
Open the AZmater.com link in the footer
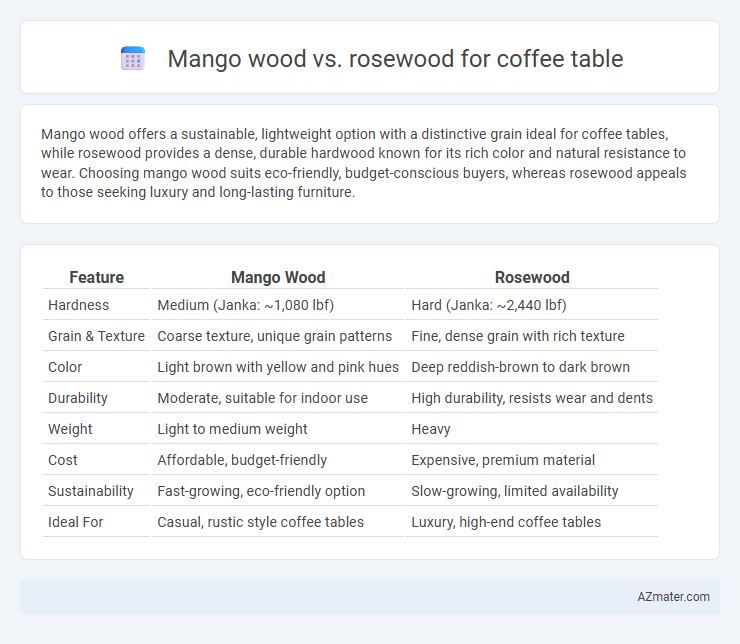pos(673,597)
